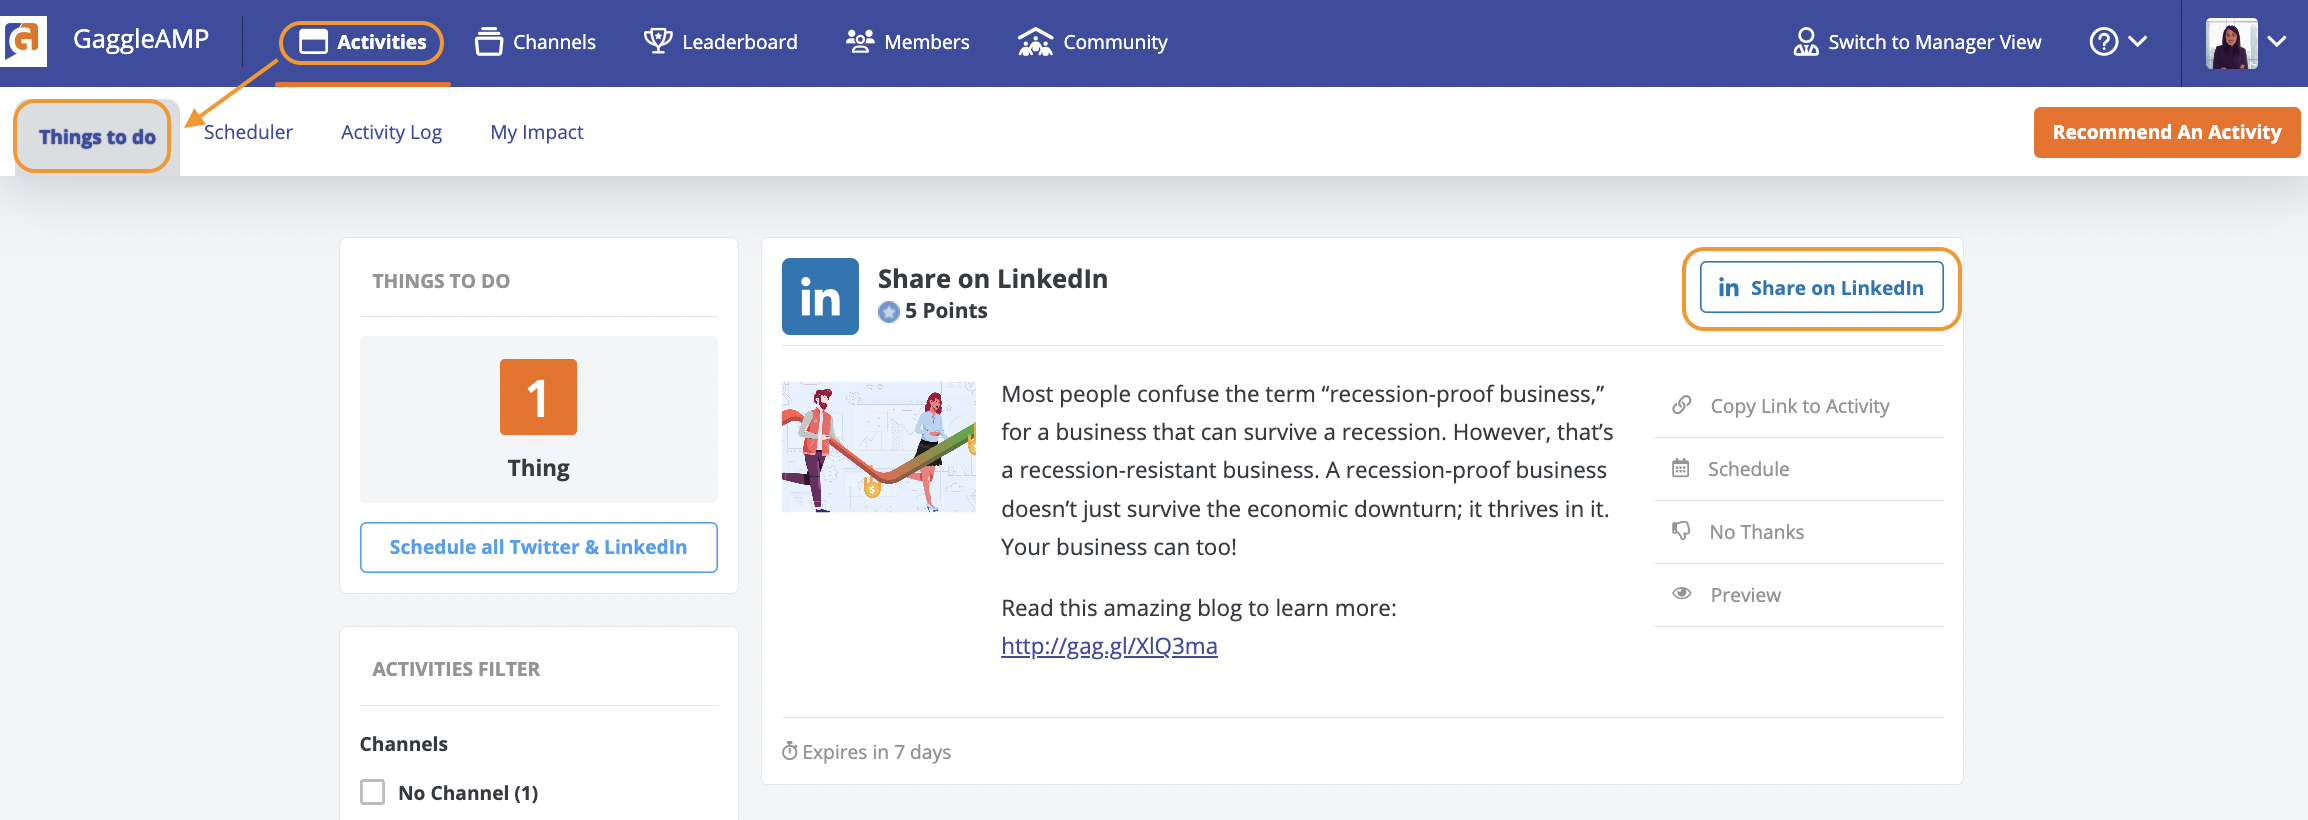The height and width of the screenshot is (820, 2308).
Task: Switch to the Activity Log tab
Action: point(391,131)
